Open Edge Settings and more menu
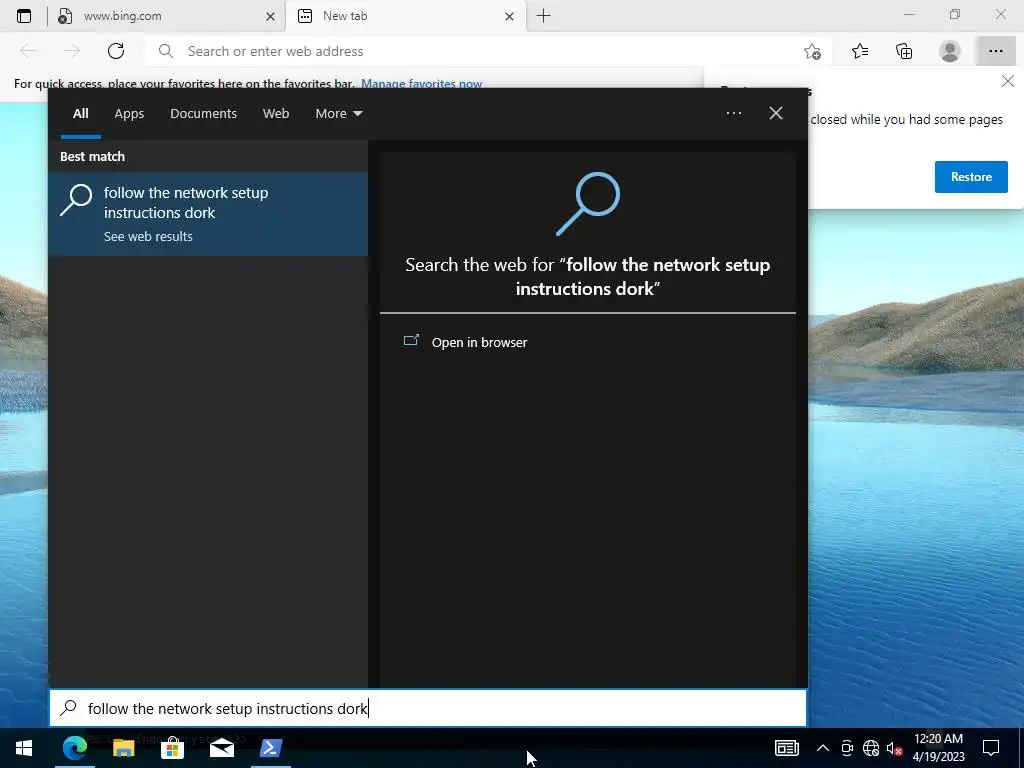Screen dimensions: 1024x768 click(995, 51)
